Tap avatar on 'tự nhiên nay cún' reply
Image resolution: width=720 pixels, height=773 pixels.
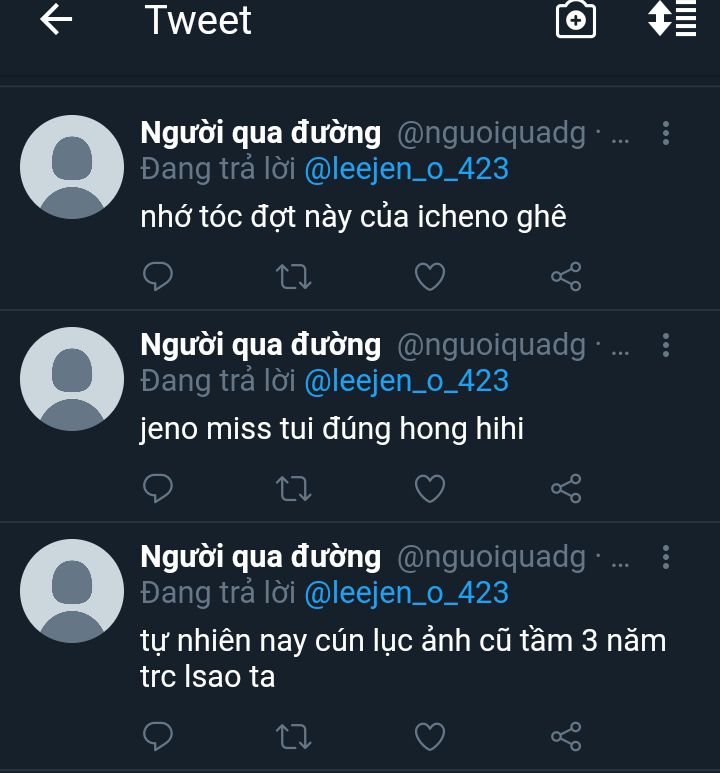click(72, 591)
